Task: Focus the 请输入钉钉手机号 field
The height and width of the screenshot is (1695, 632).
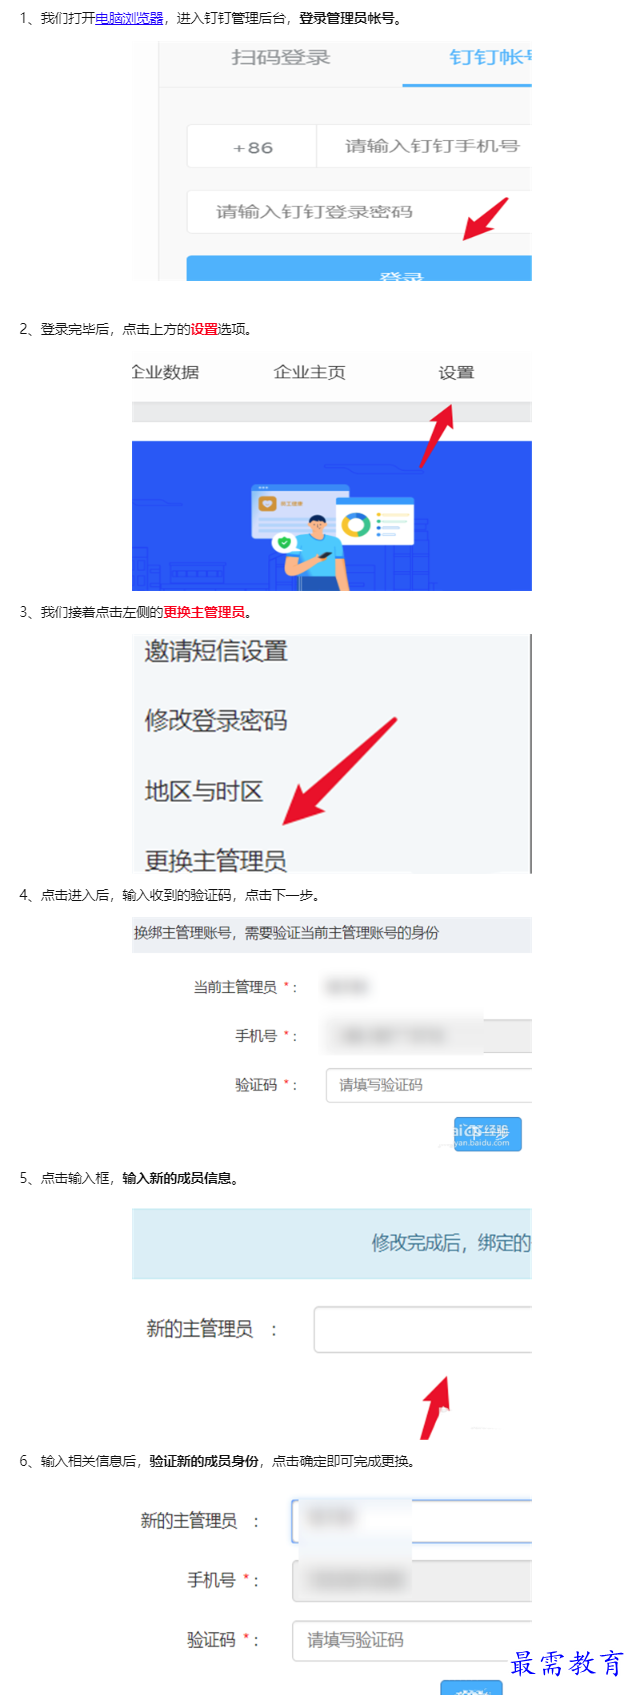Action: [x=425, y=147]
